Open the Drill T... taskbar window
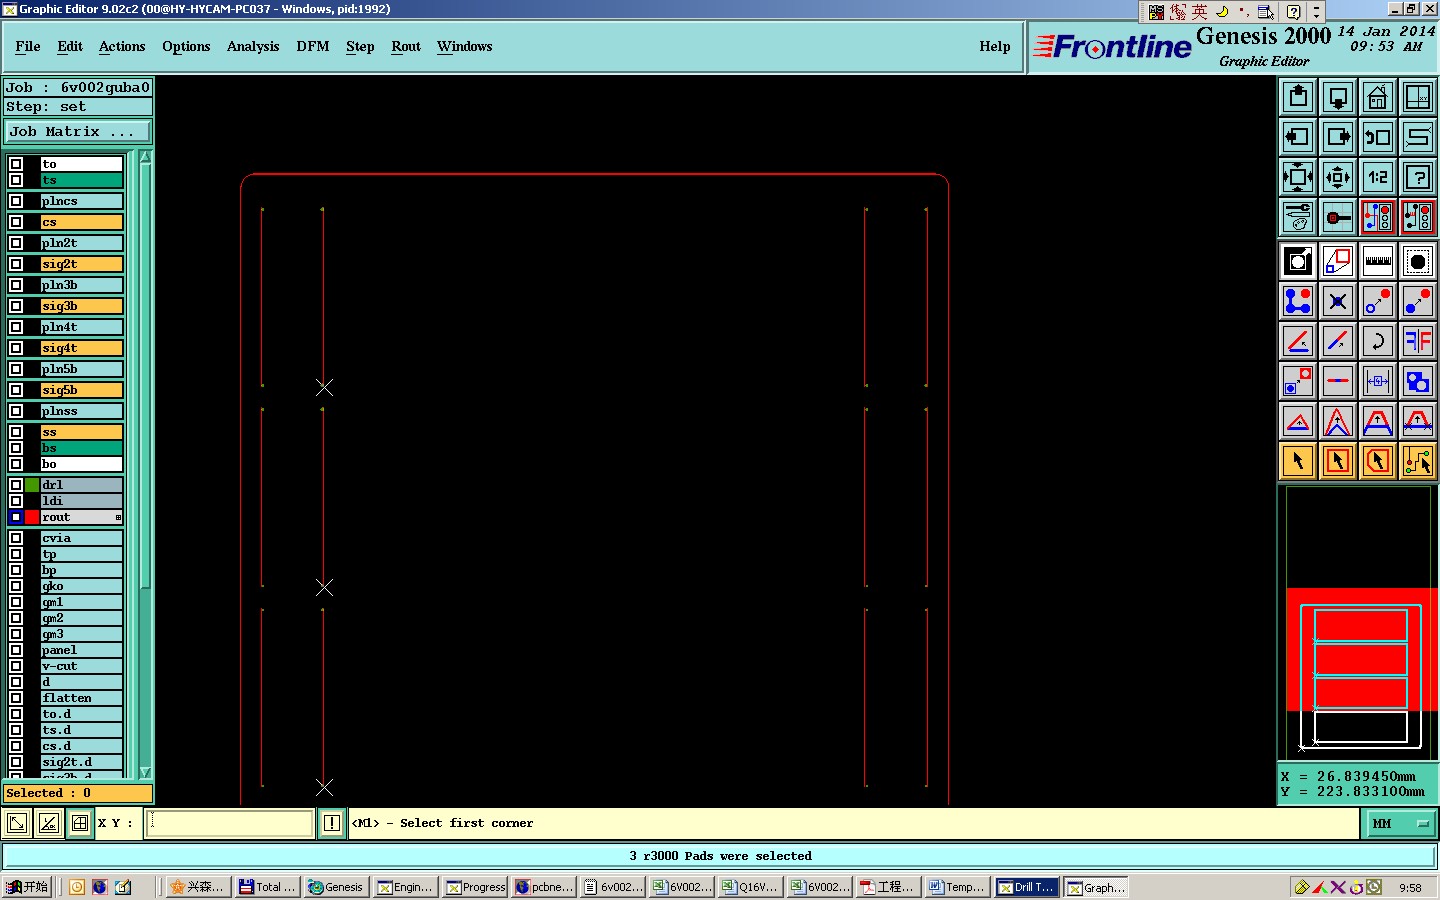The height and width of the screenshot is (900, 1440). (1026, 887)
